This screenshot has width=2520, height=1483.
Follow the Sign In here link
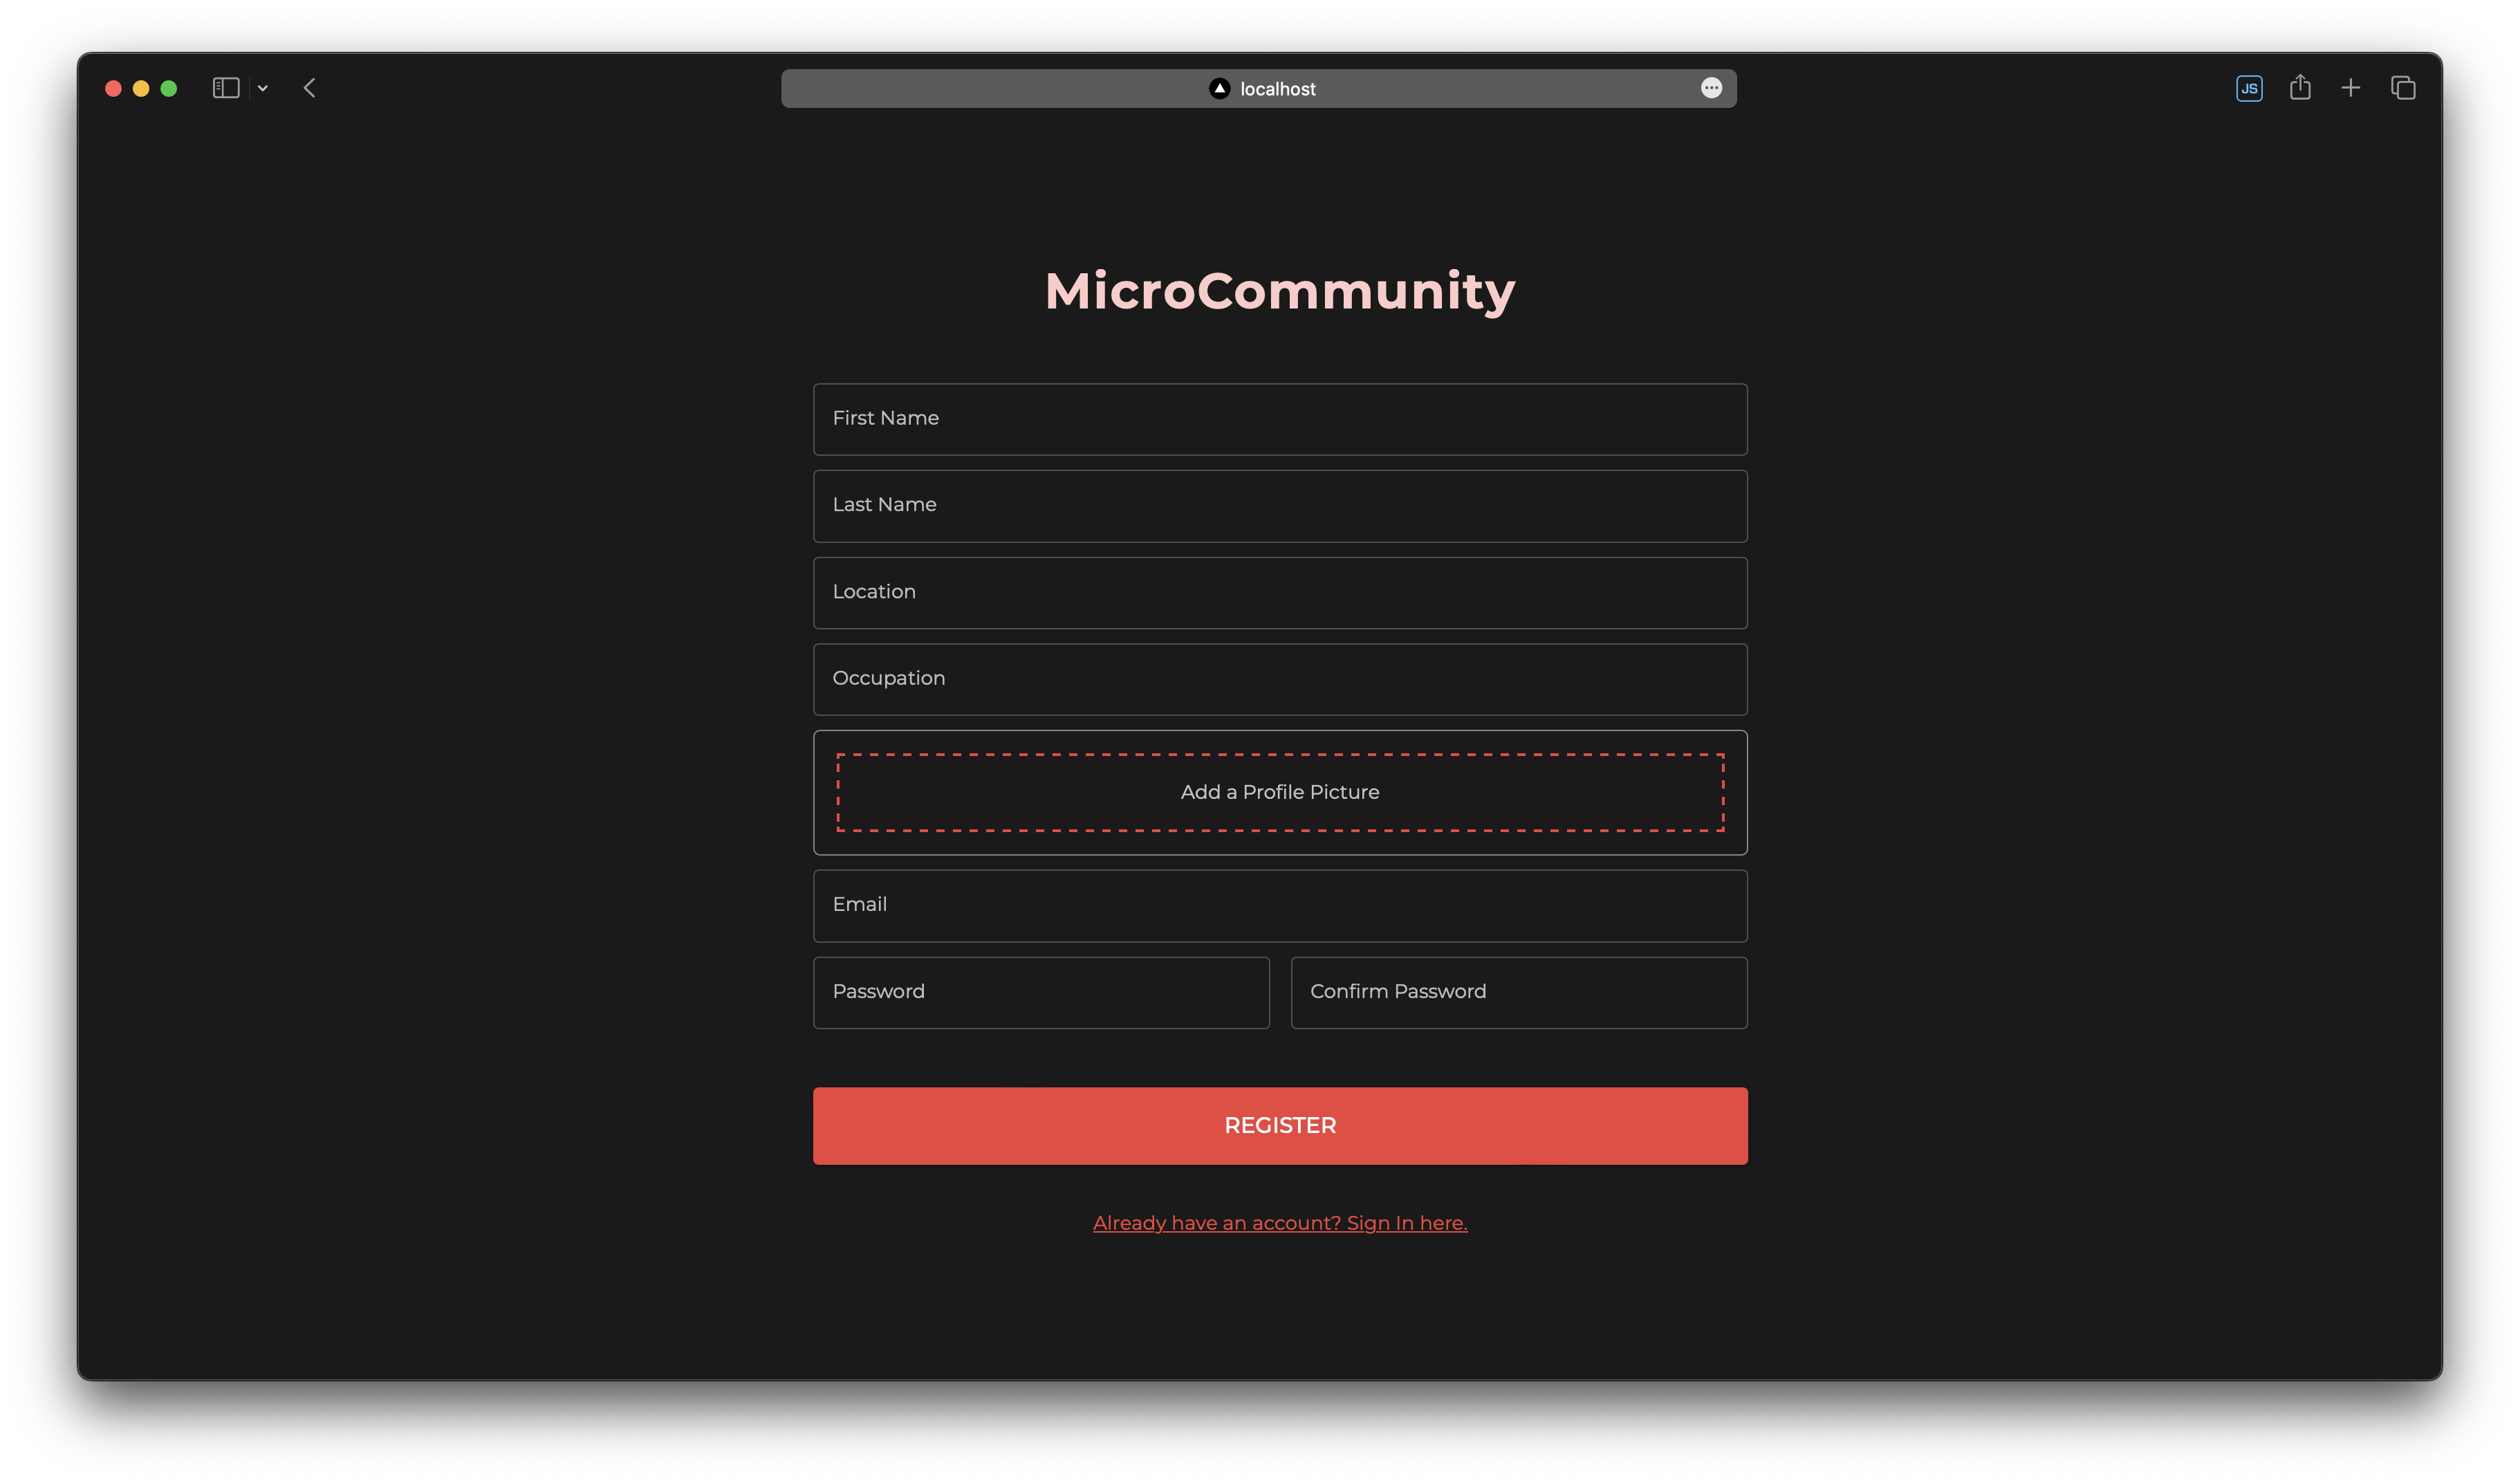pyautogui.click(x=1280, y=1222)
